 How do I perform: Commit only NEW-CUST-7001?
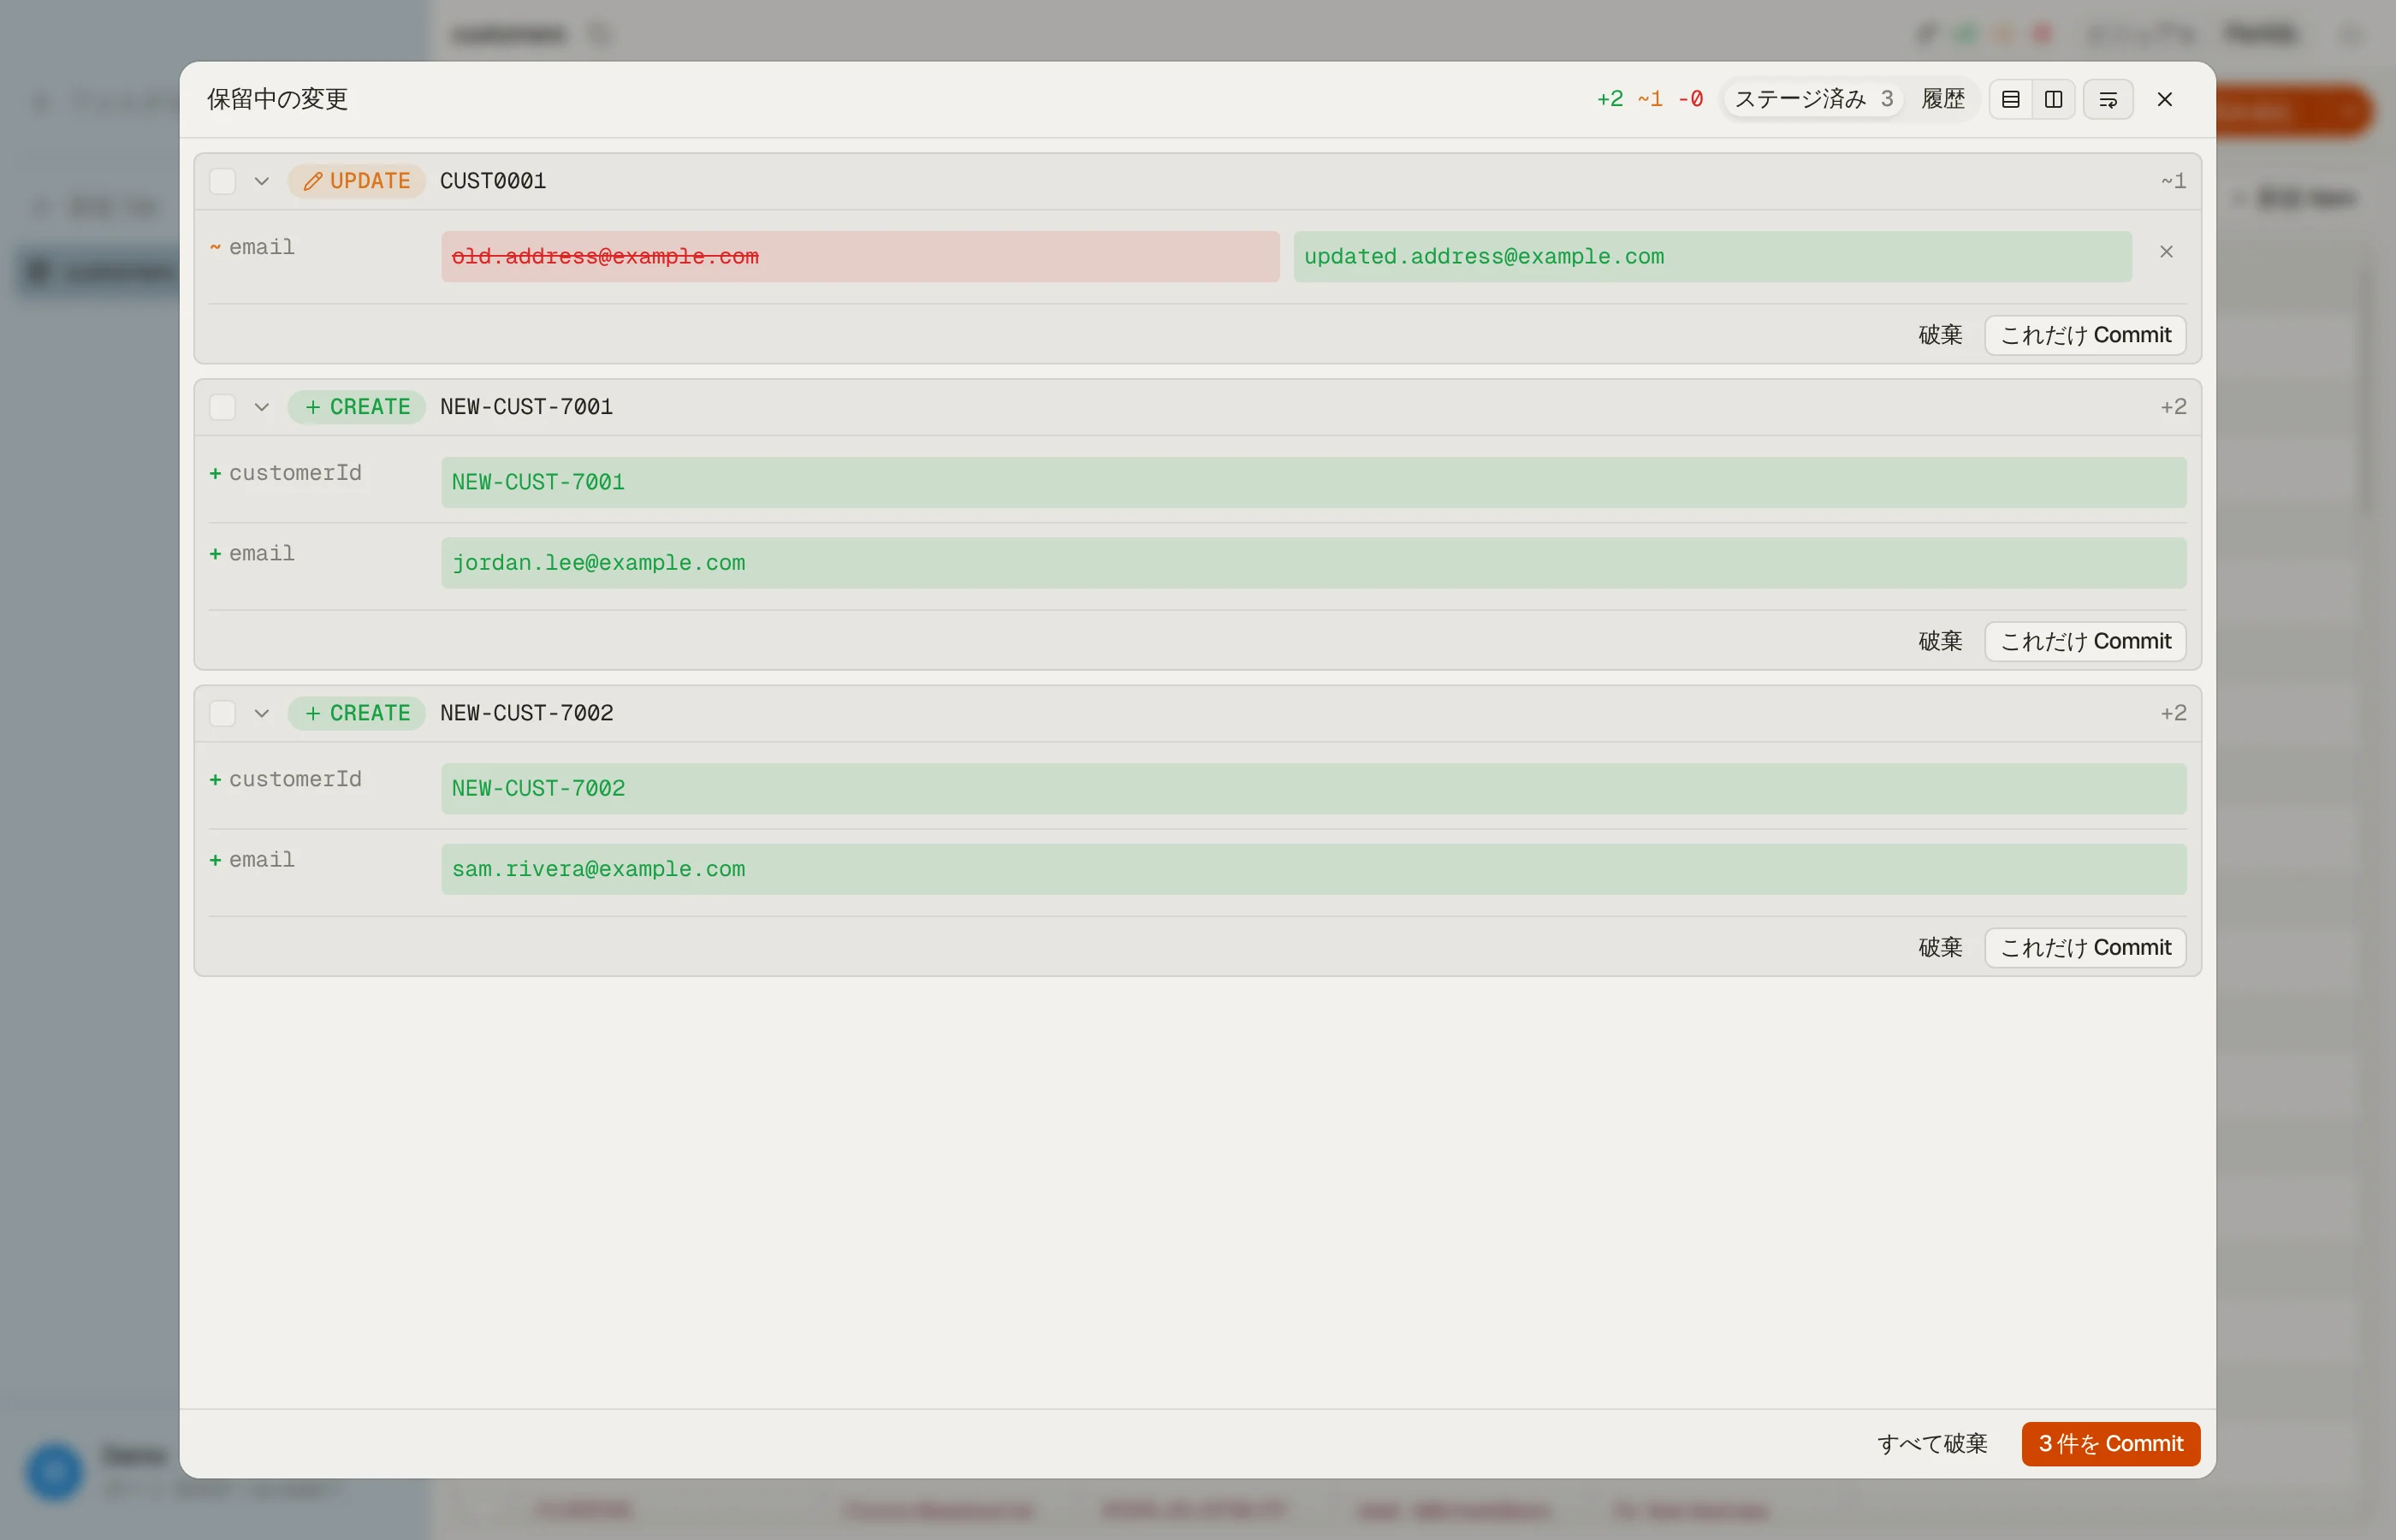point(2085,641)
